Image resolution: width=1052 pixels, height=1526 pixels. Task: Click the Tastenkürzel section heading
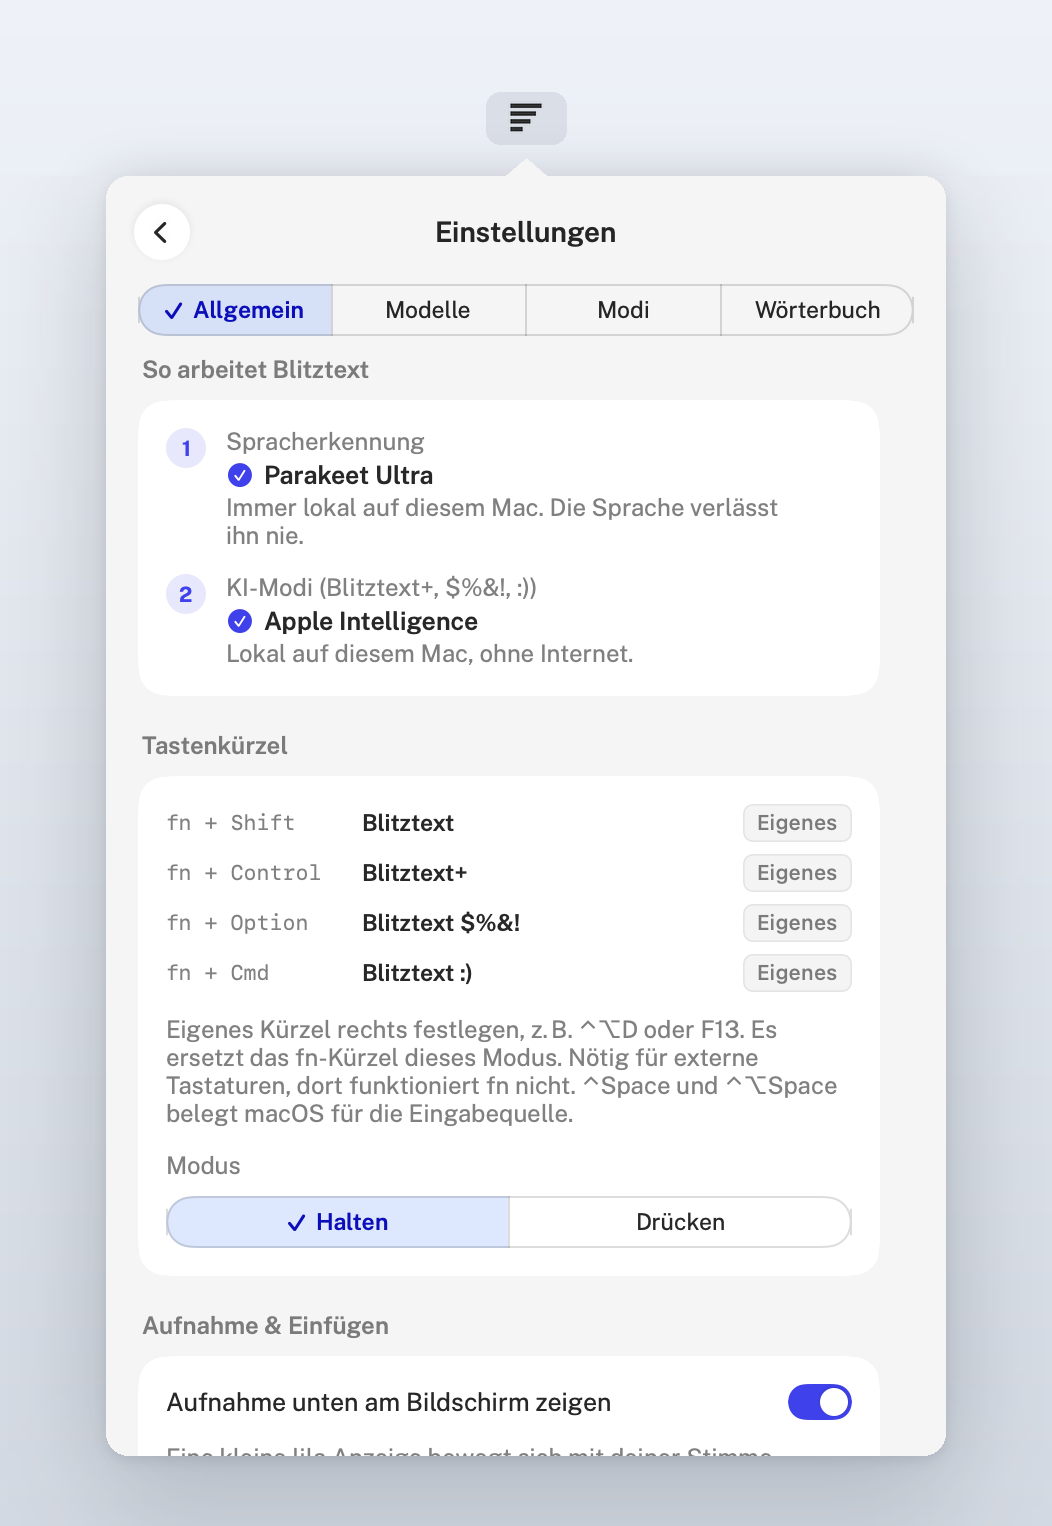click(x=215, y=746)
